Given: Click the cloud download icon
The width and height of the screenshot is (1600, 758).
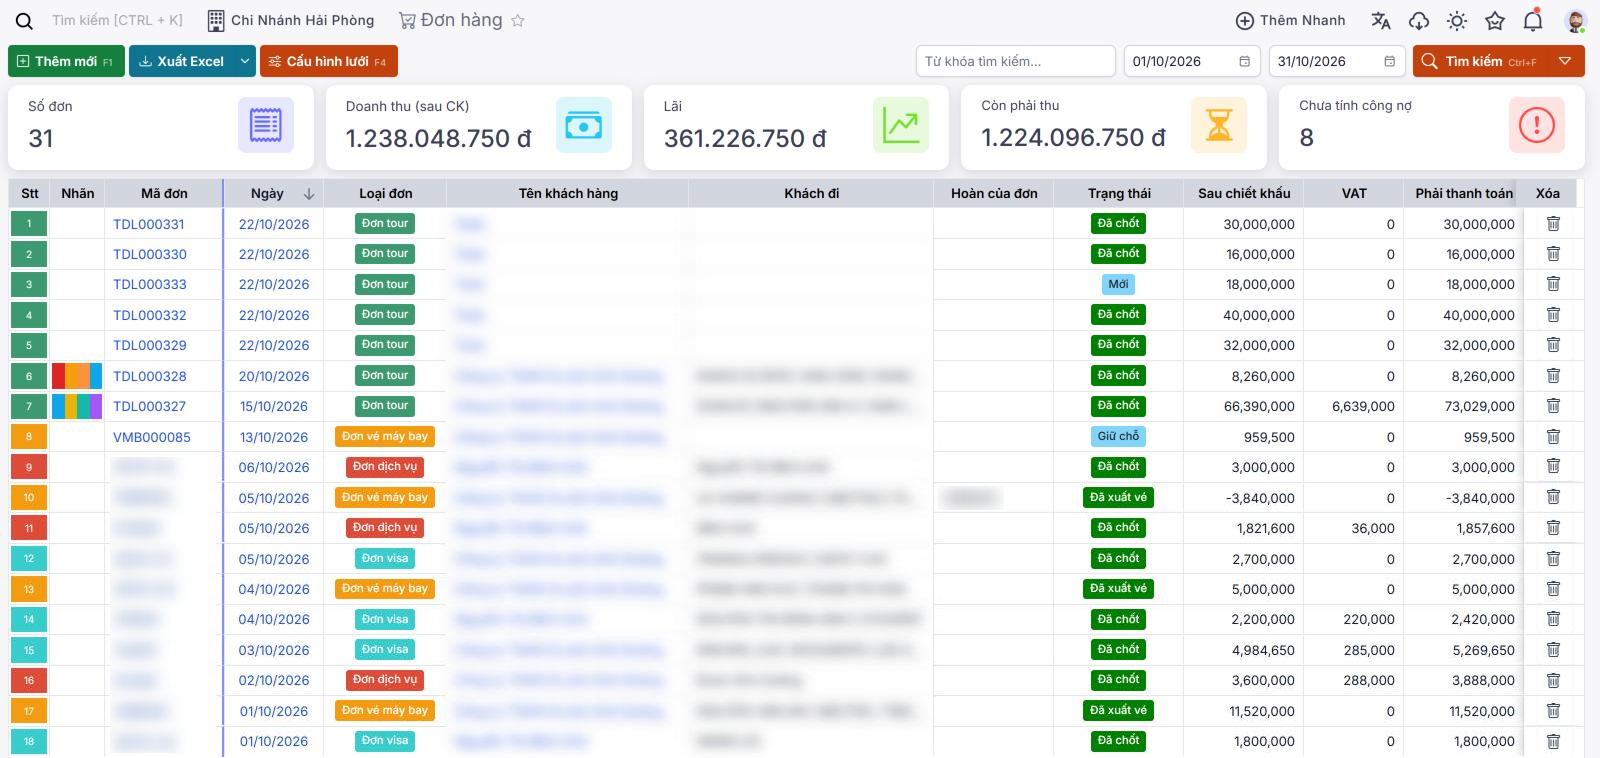Looking at the screenshot, I should point(1419,21).
